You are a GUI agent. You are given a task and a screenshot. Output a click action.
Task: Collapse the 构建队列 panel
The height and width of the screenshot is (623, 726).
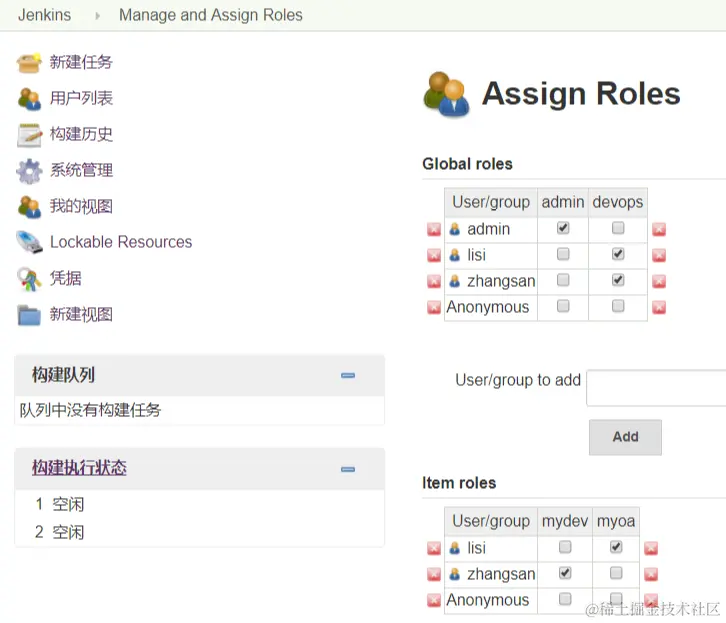348,375
